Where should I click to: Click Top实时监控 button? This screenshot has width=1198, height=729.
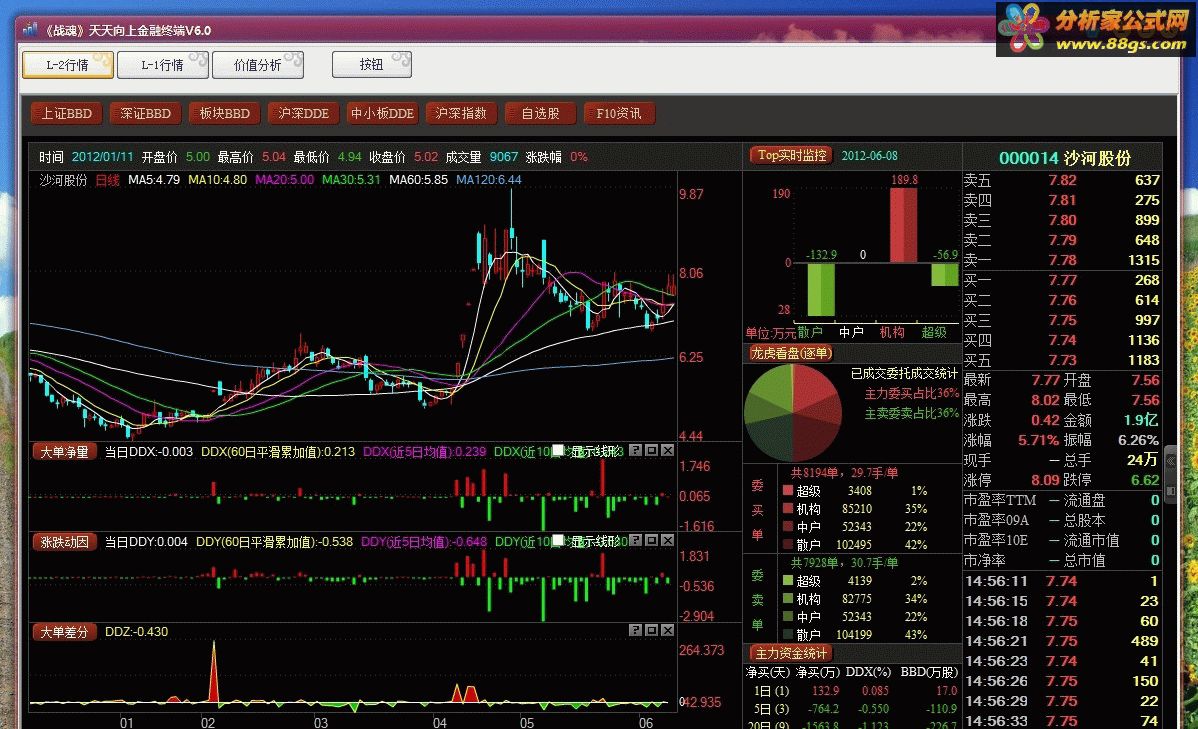(x=792, y=155)
